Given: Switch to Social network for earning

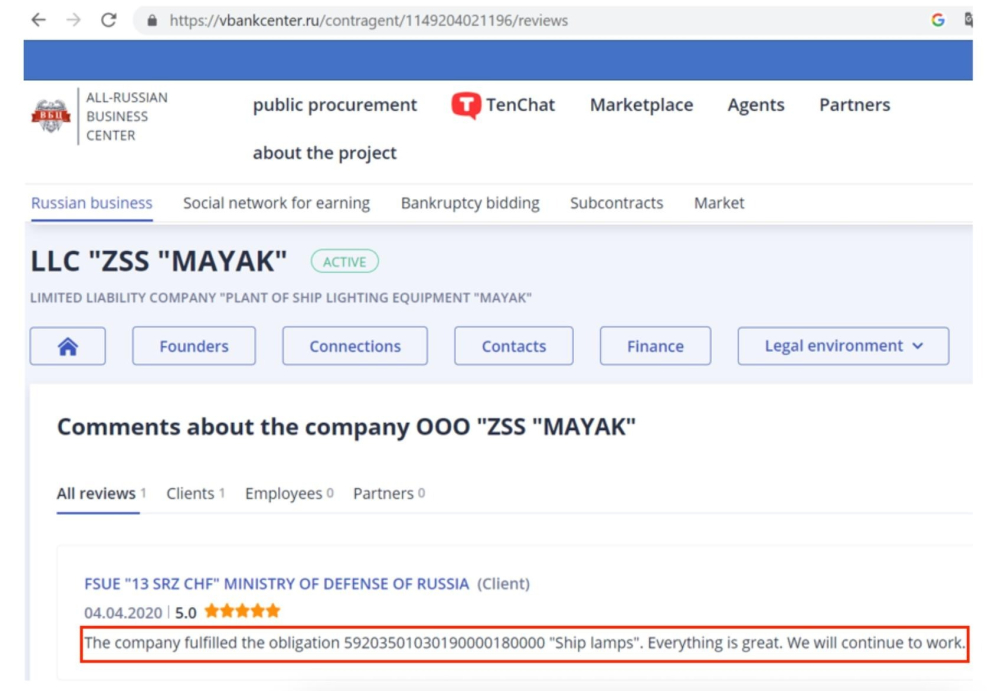Looking at the screenshot, I should pos(276,203).
